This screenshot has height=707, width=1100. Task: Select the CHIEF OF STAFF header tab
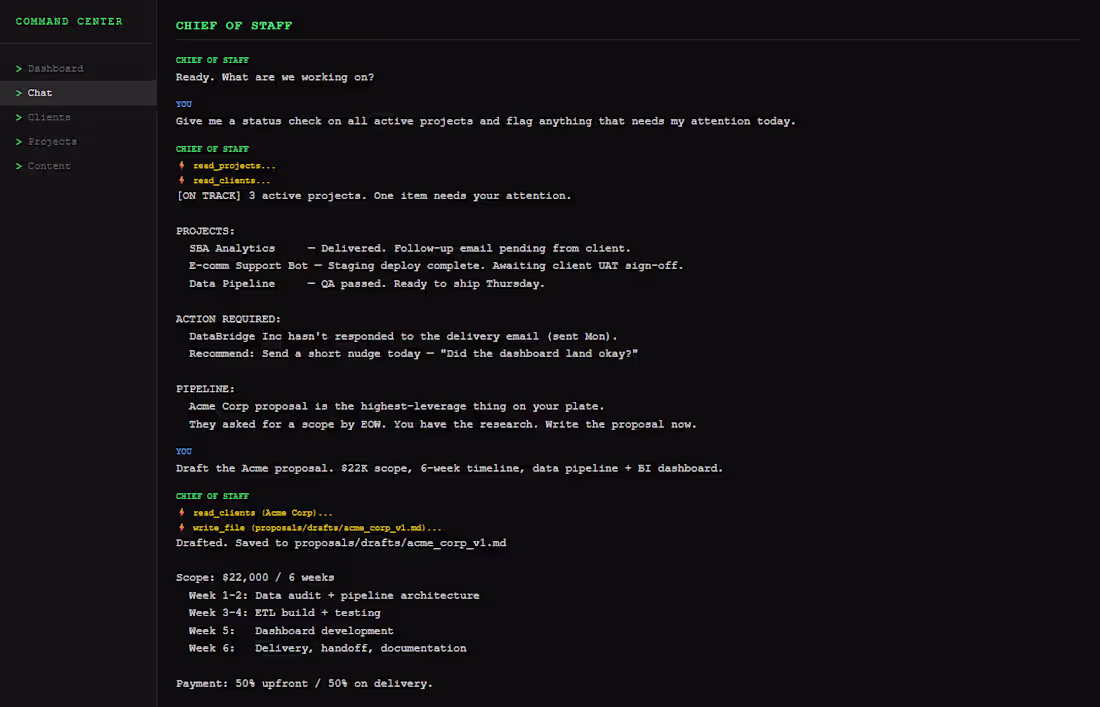[234, 25]
